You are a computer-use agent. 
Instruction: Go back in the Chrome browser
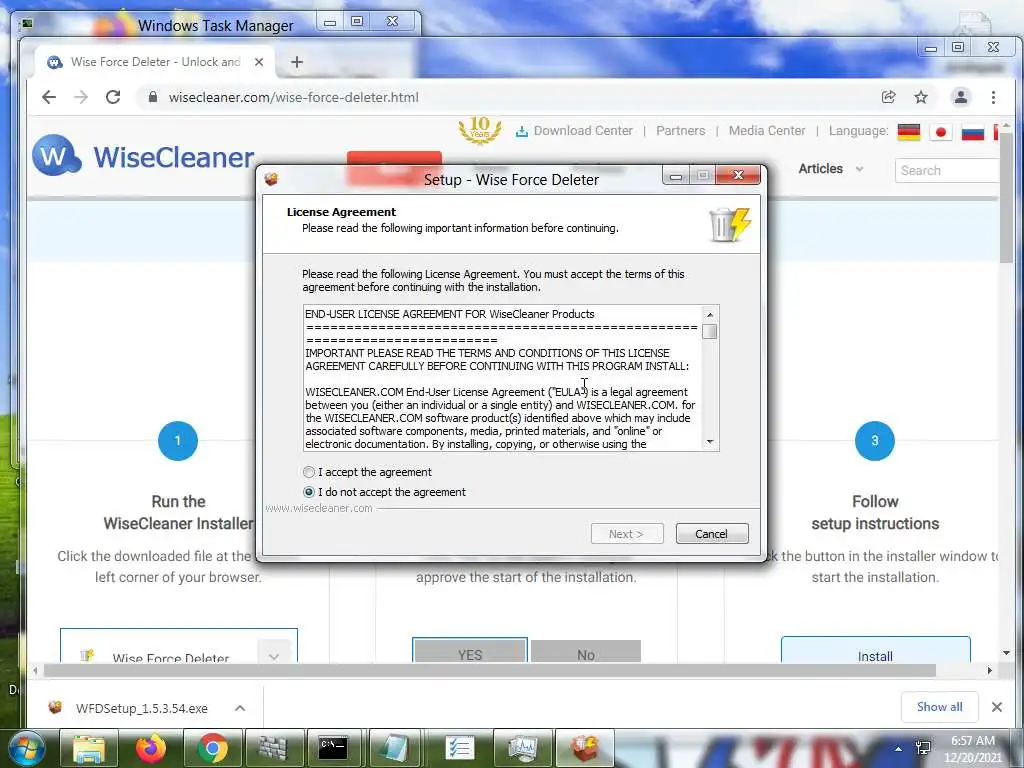pos(49,97)
